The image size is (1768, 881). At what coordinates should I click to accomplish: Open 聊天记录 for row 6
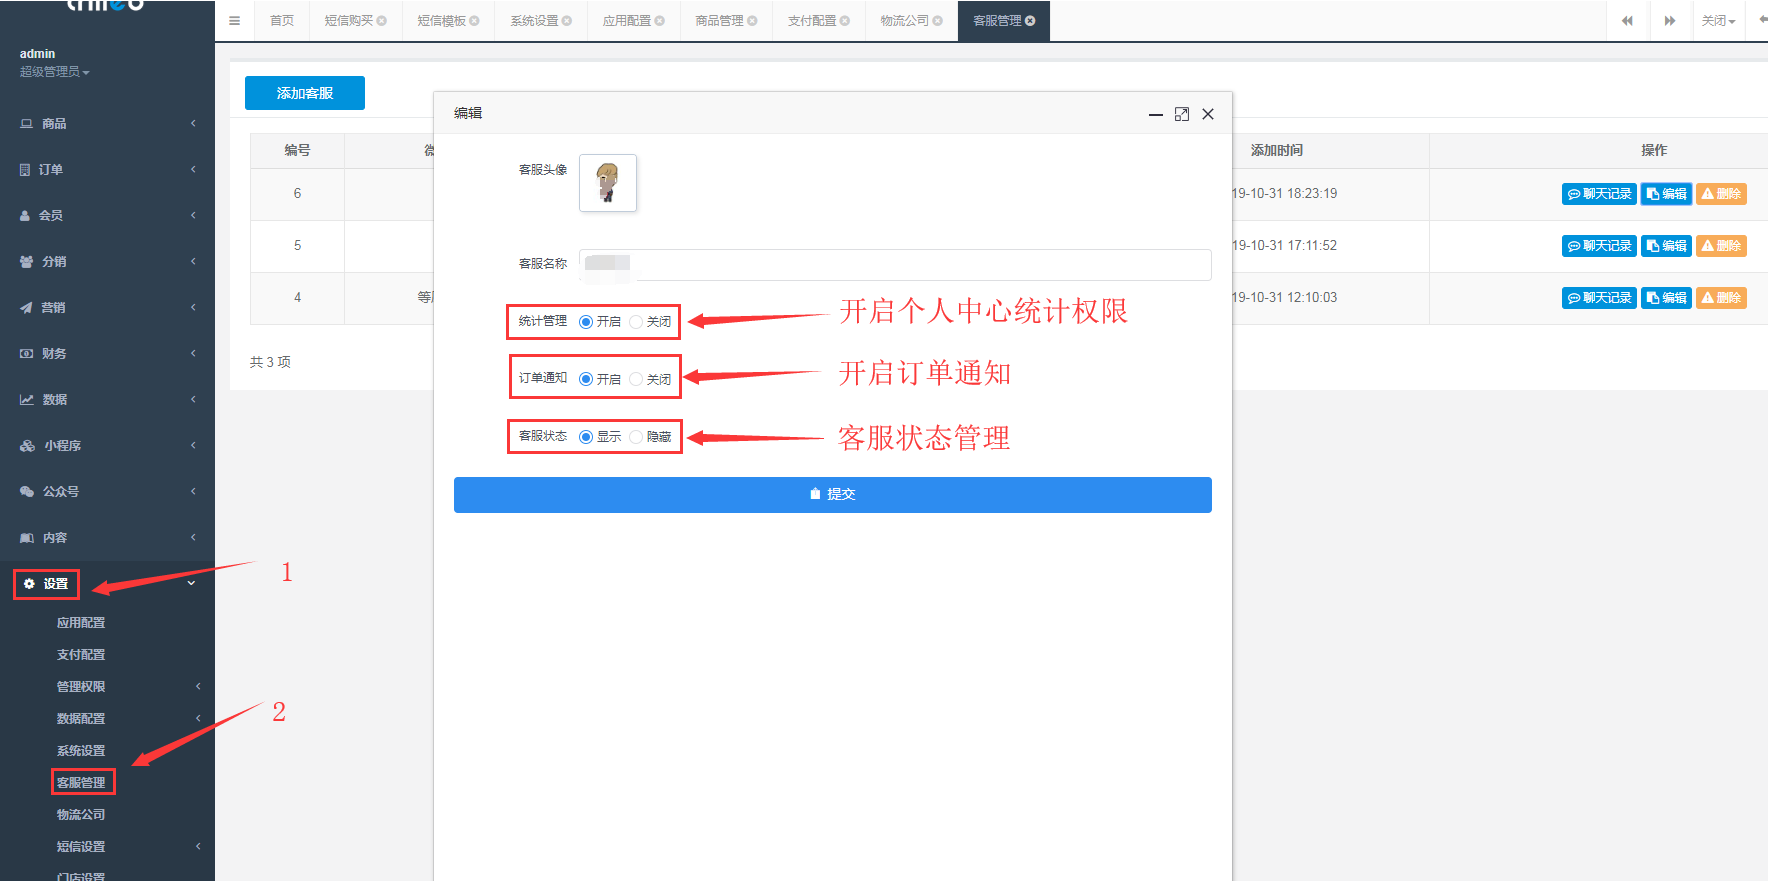pos(1599,194)
